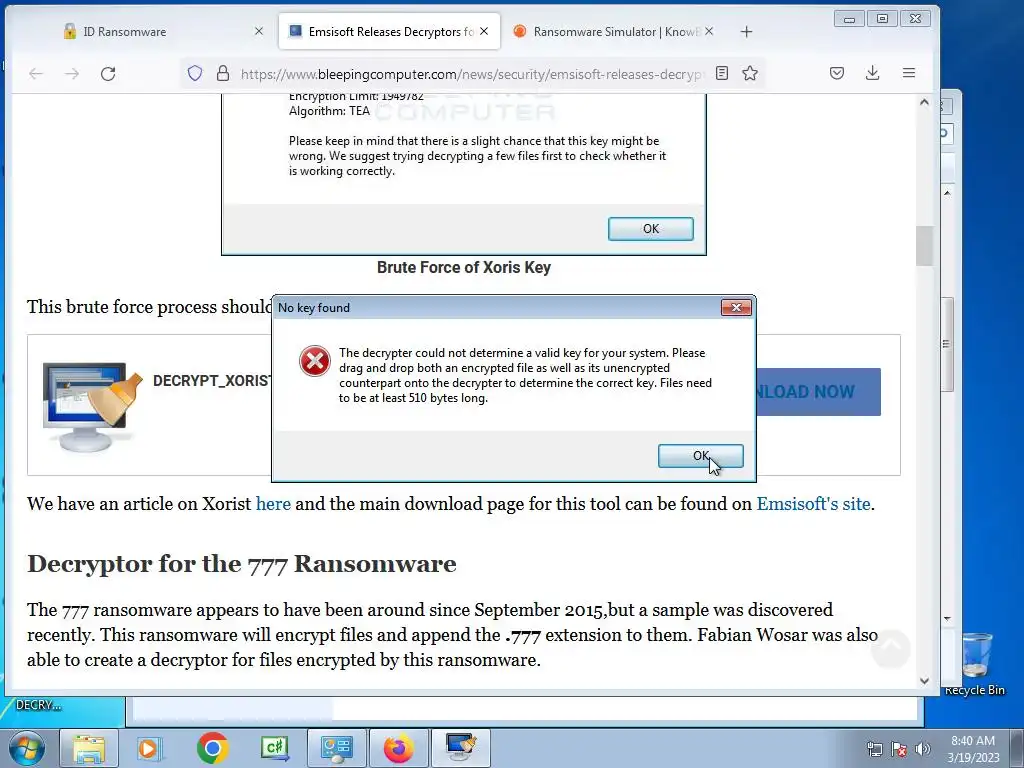Click the DOWNLOAD NOW button

tap(818, 392)
